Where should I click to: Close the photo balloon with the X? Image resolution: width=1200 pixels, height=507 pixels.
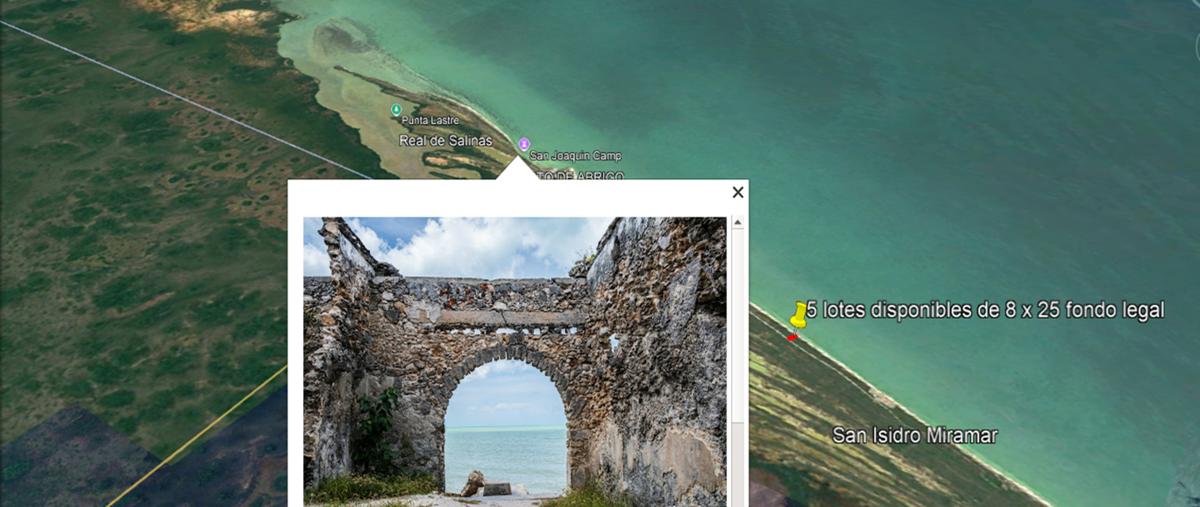pyautogui.click(x=738, y=192)
